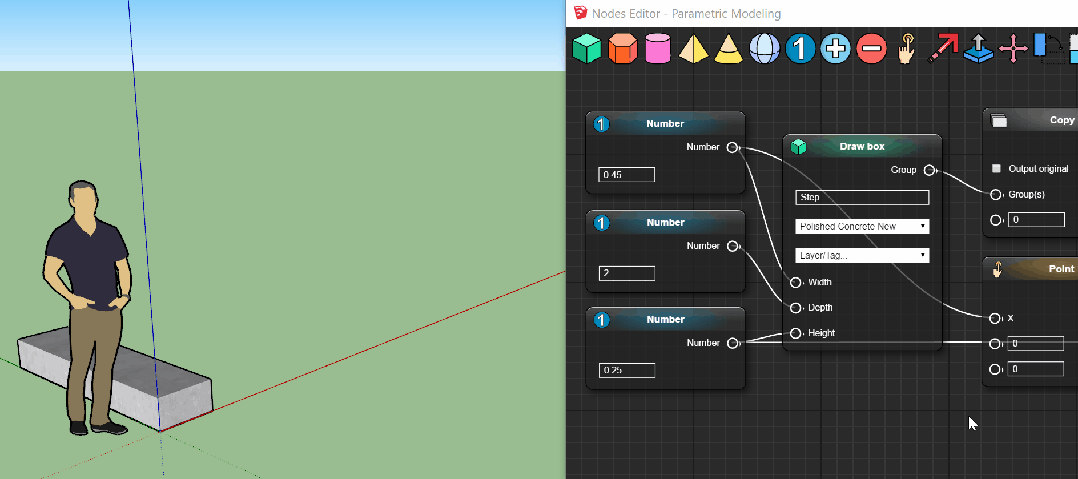Choose the pyramid shape icon
Viewport: 1078px width, 479px height.
(x=693, y=48)
